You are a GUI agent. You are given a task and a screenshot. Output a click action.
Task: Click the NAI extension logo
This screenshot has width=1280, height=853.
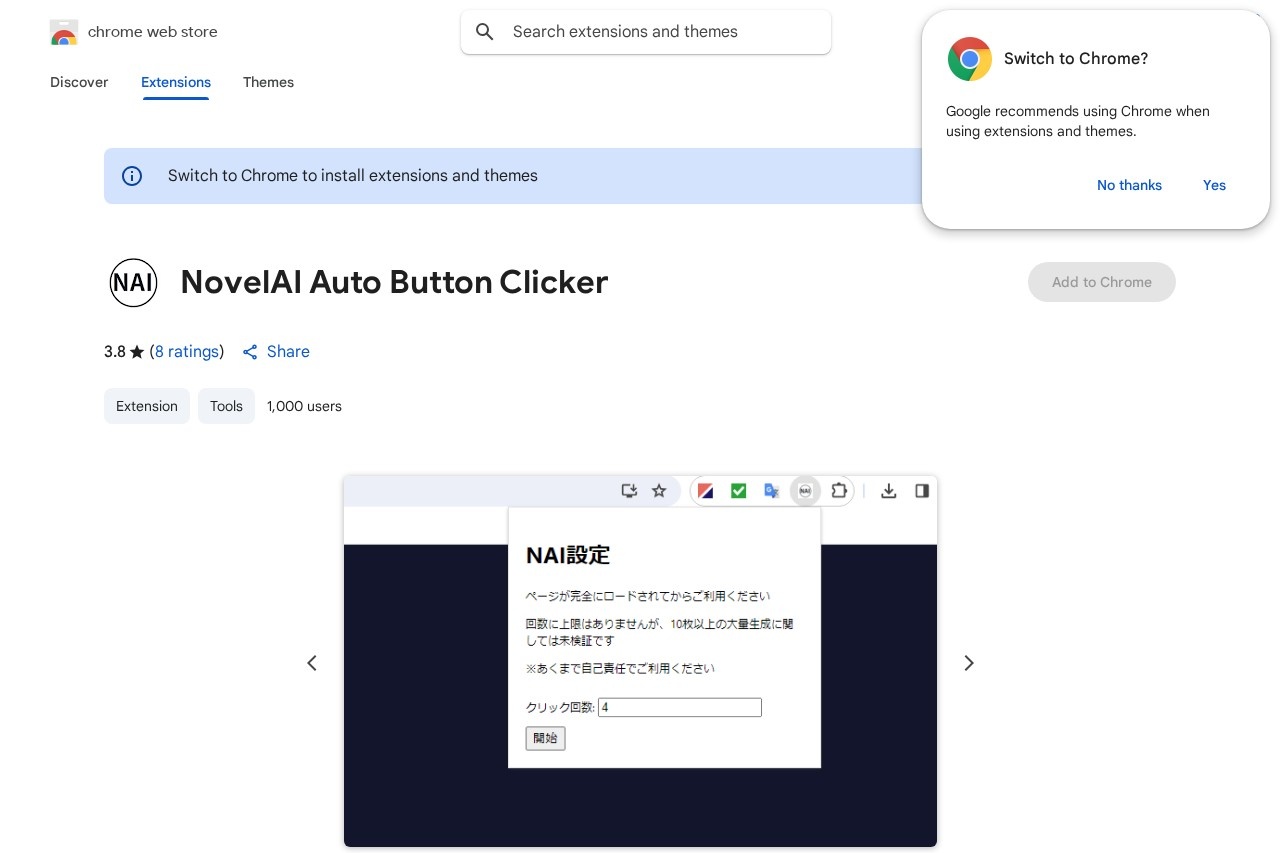point(133,282)
